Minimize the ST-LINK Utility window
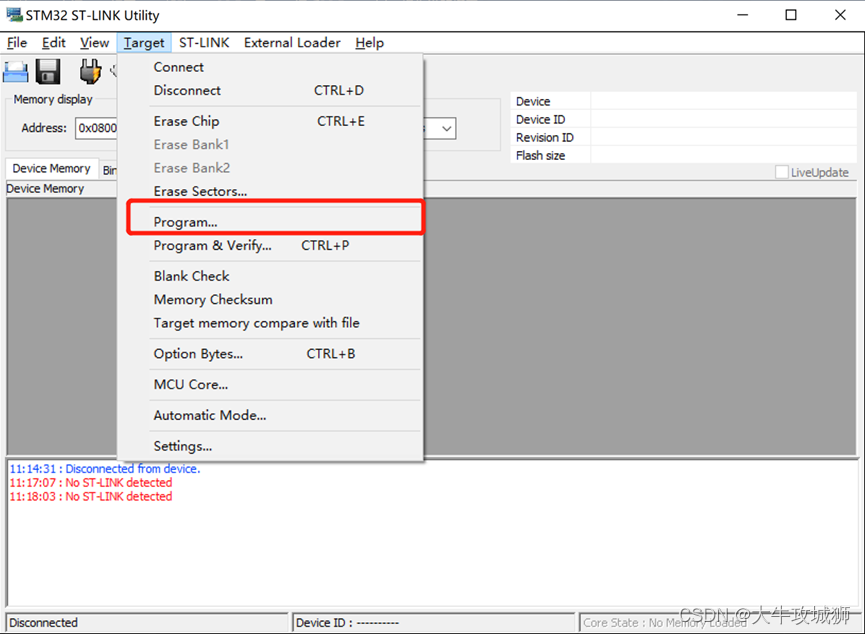865x634 pixels. [x=743, y=15]
